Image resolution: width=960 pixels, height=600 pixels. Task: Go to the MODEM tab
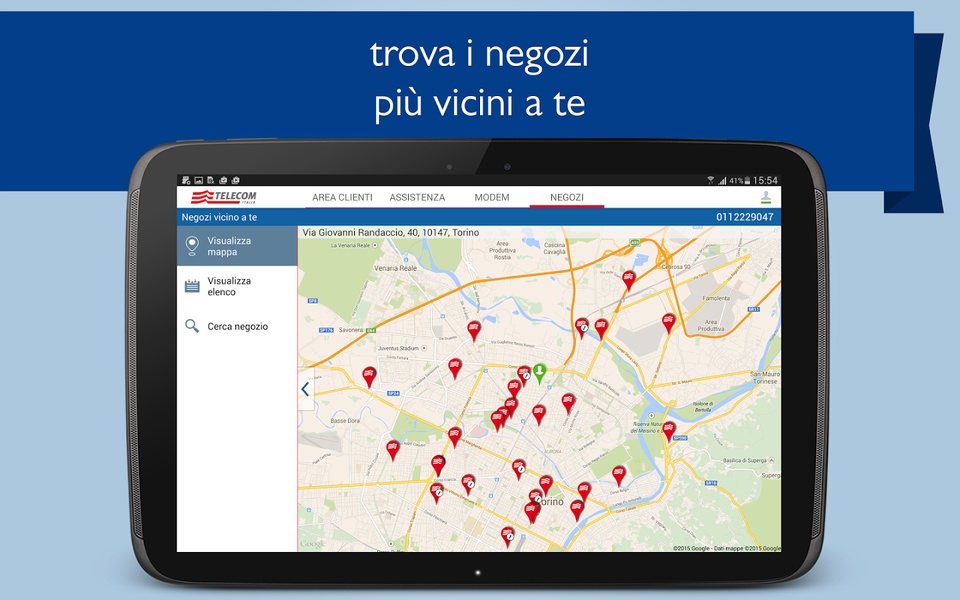tap(492, 197)
